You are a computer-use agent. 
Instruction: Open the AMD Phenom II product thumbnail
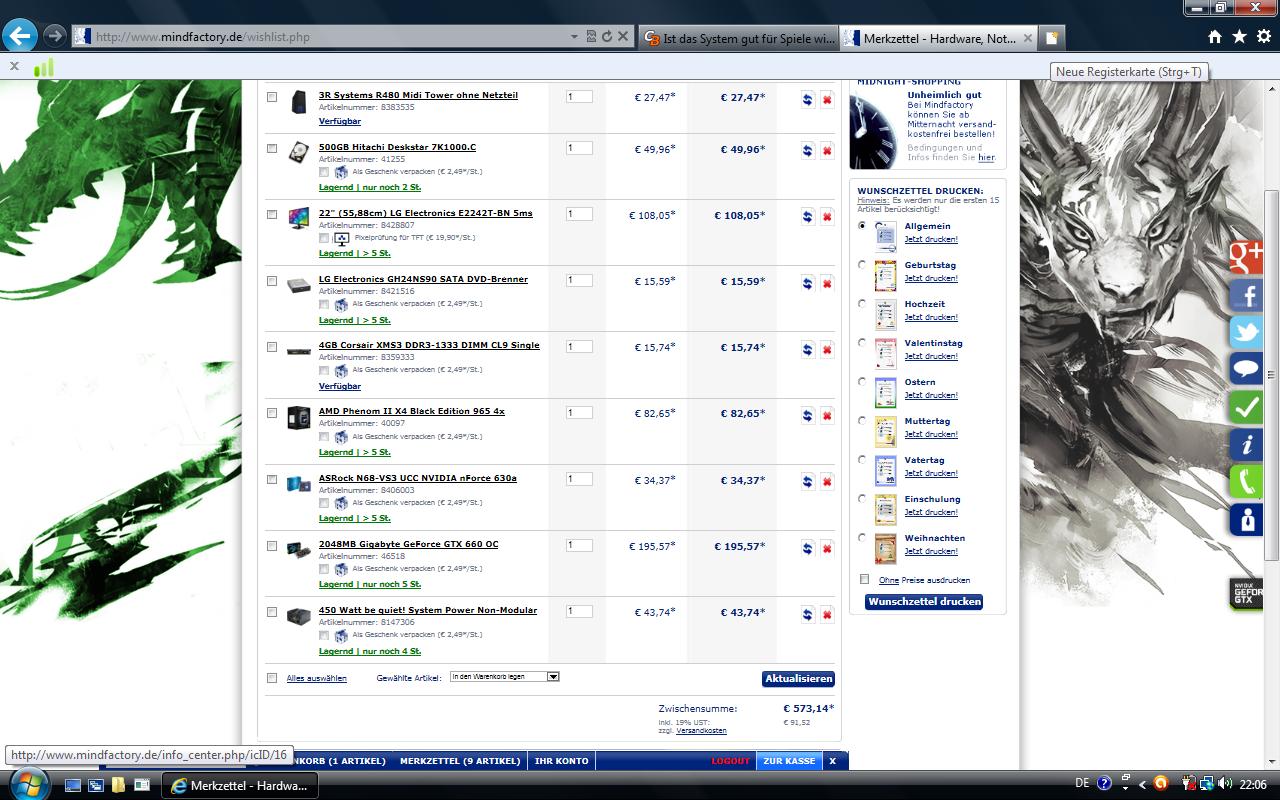(x=298, y=418)
